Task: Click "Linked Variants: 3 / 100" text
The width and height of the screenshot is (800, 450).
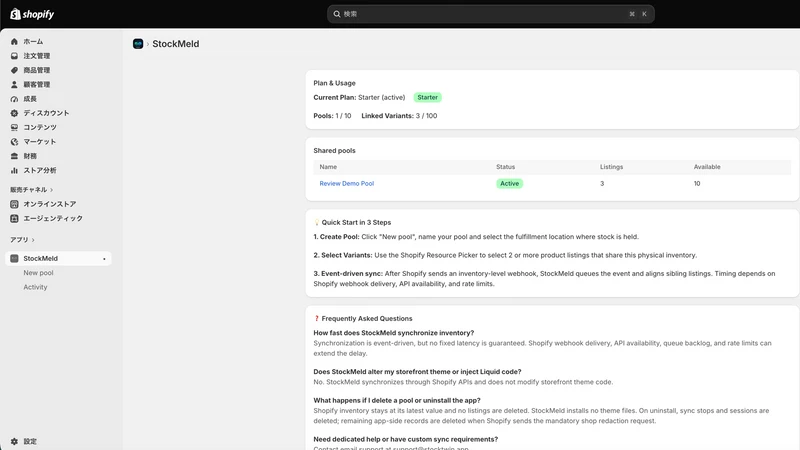Action: point(399,116)
